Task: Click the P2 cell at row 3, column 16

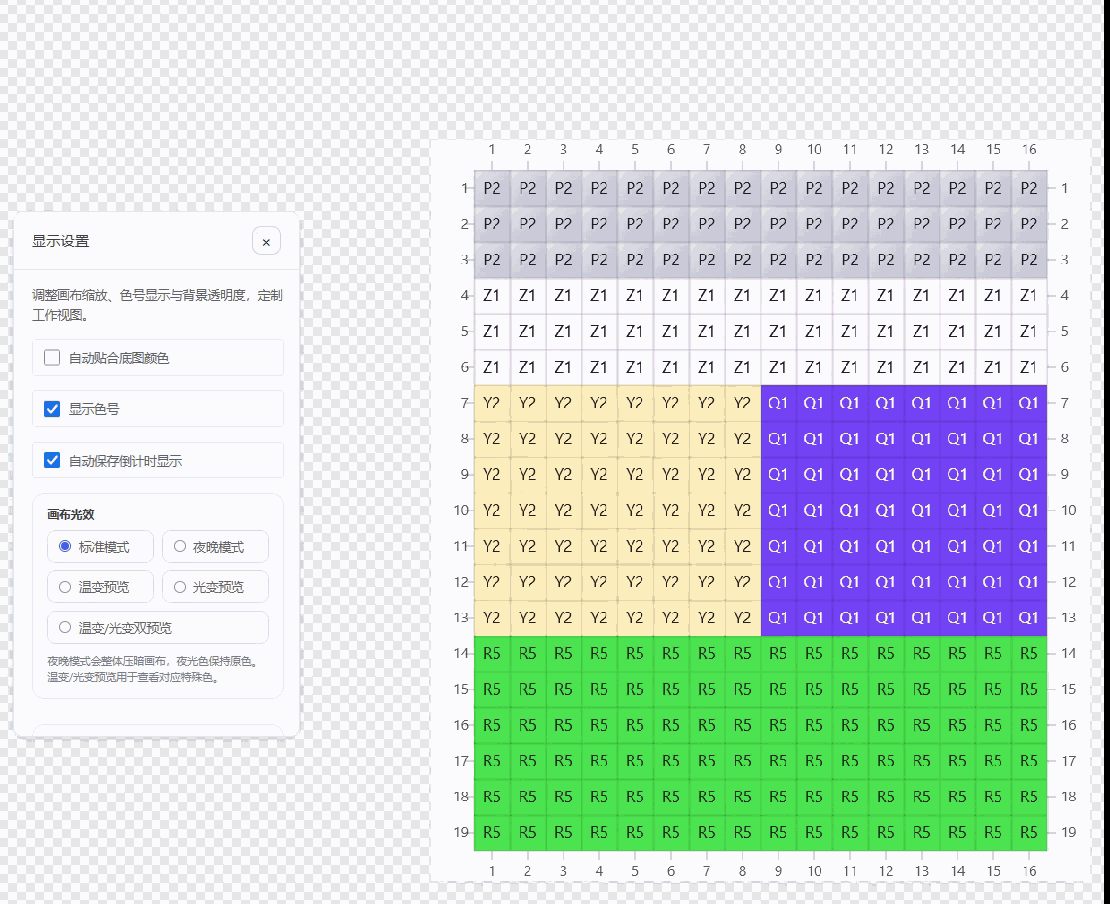Action: pos(1029,259)
